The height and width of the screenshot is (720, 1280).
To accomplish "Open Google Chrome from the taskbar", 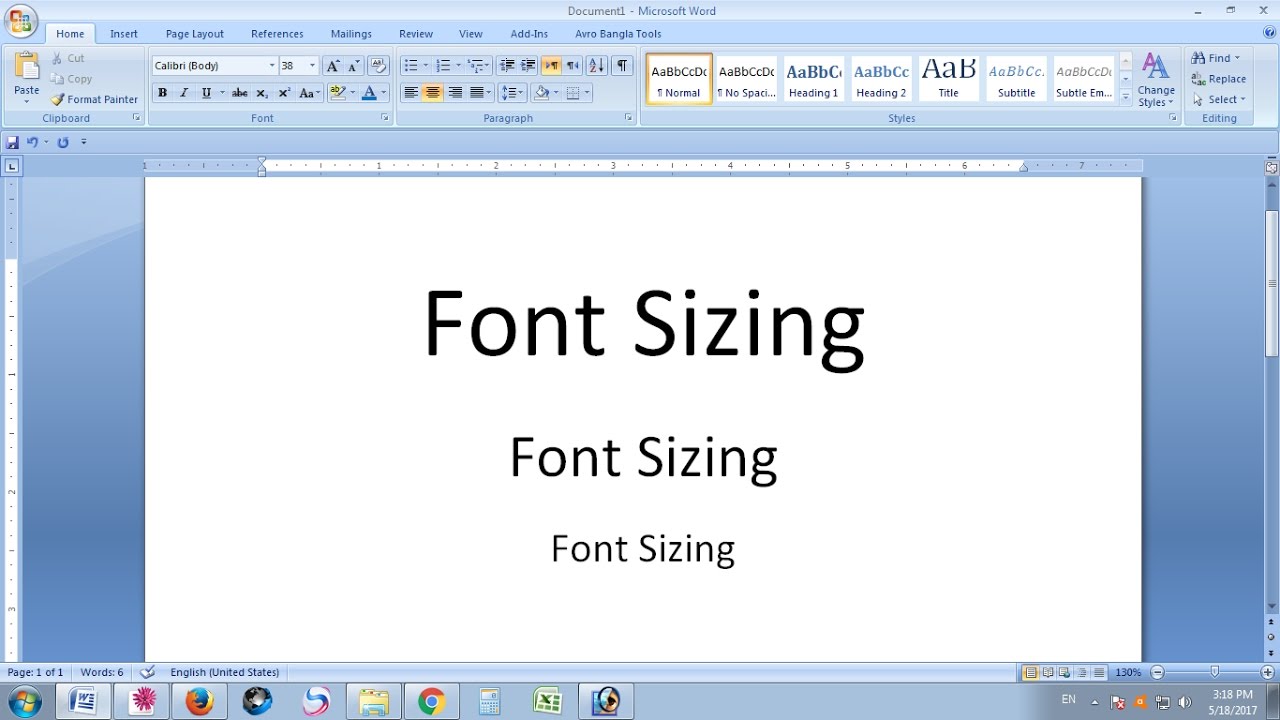I will tap(432, 702).
